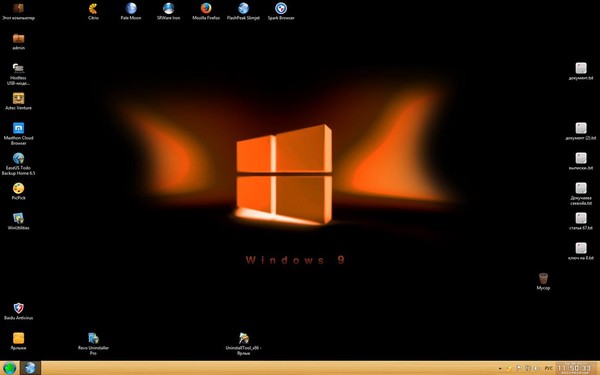Launch Revo Uninstaller Pro

point(93,344)
